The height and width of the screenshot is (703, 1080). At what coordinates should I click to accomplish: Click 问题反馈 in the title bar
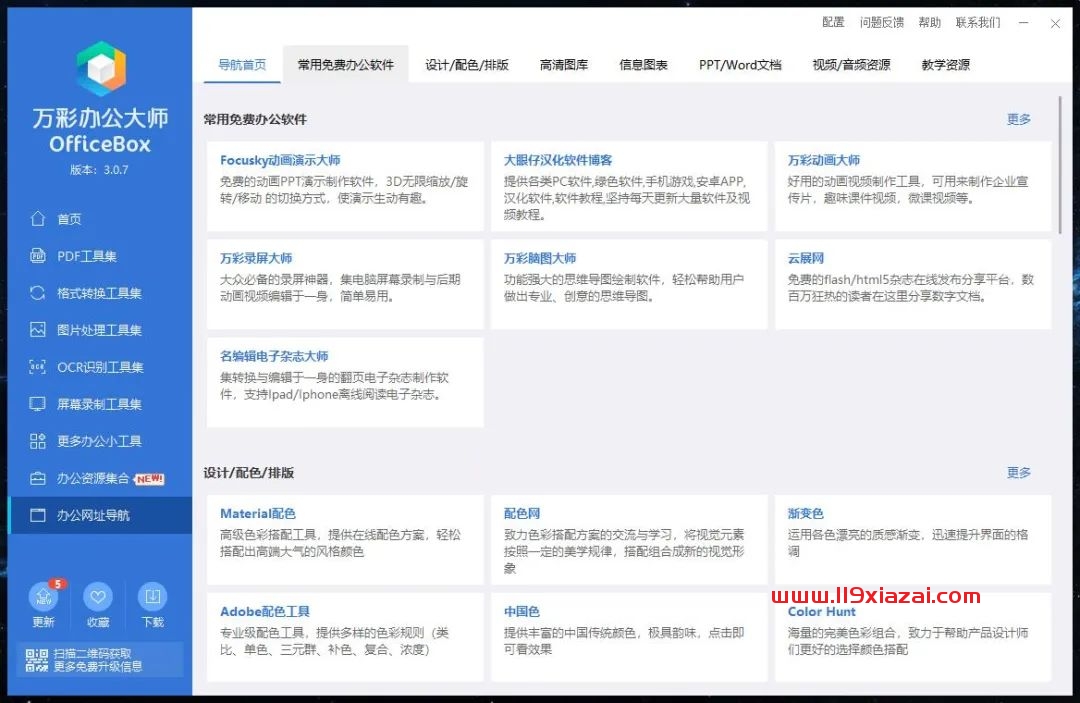coord(882,22)
